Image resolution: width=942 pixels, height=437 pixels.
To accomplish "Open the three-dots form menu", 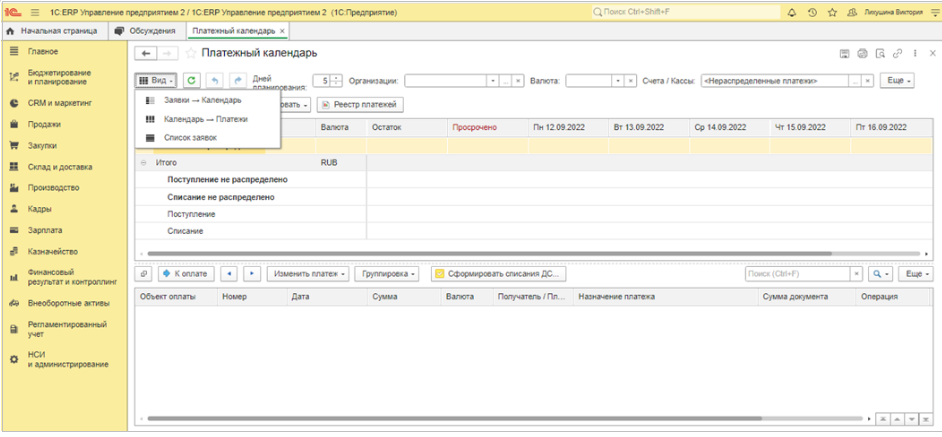I will (x=915, y=53).
